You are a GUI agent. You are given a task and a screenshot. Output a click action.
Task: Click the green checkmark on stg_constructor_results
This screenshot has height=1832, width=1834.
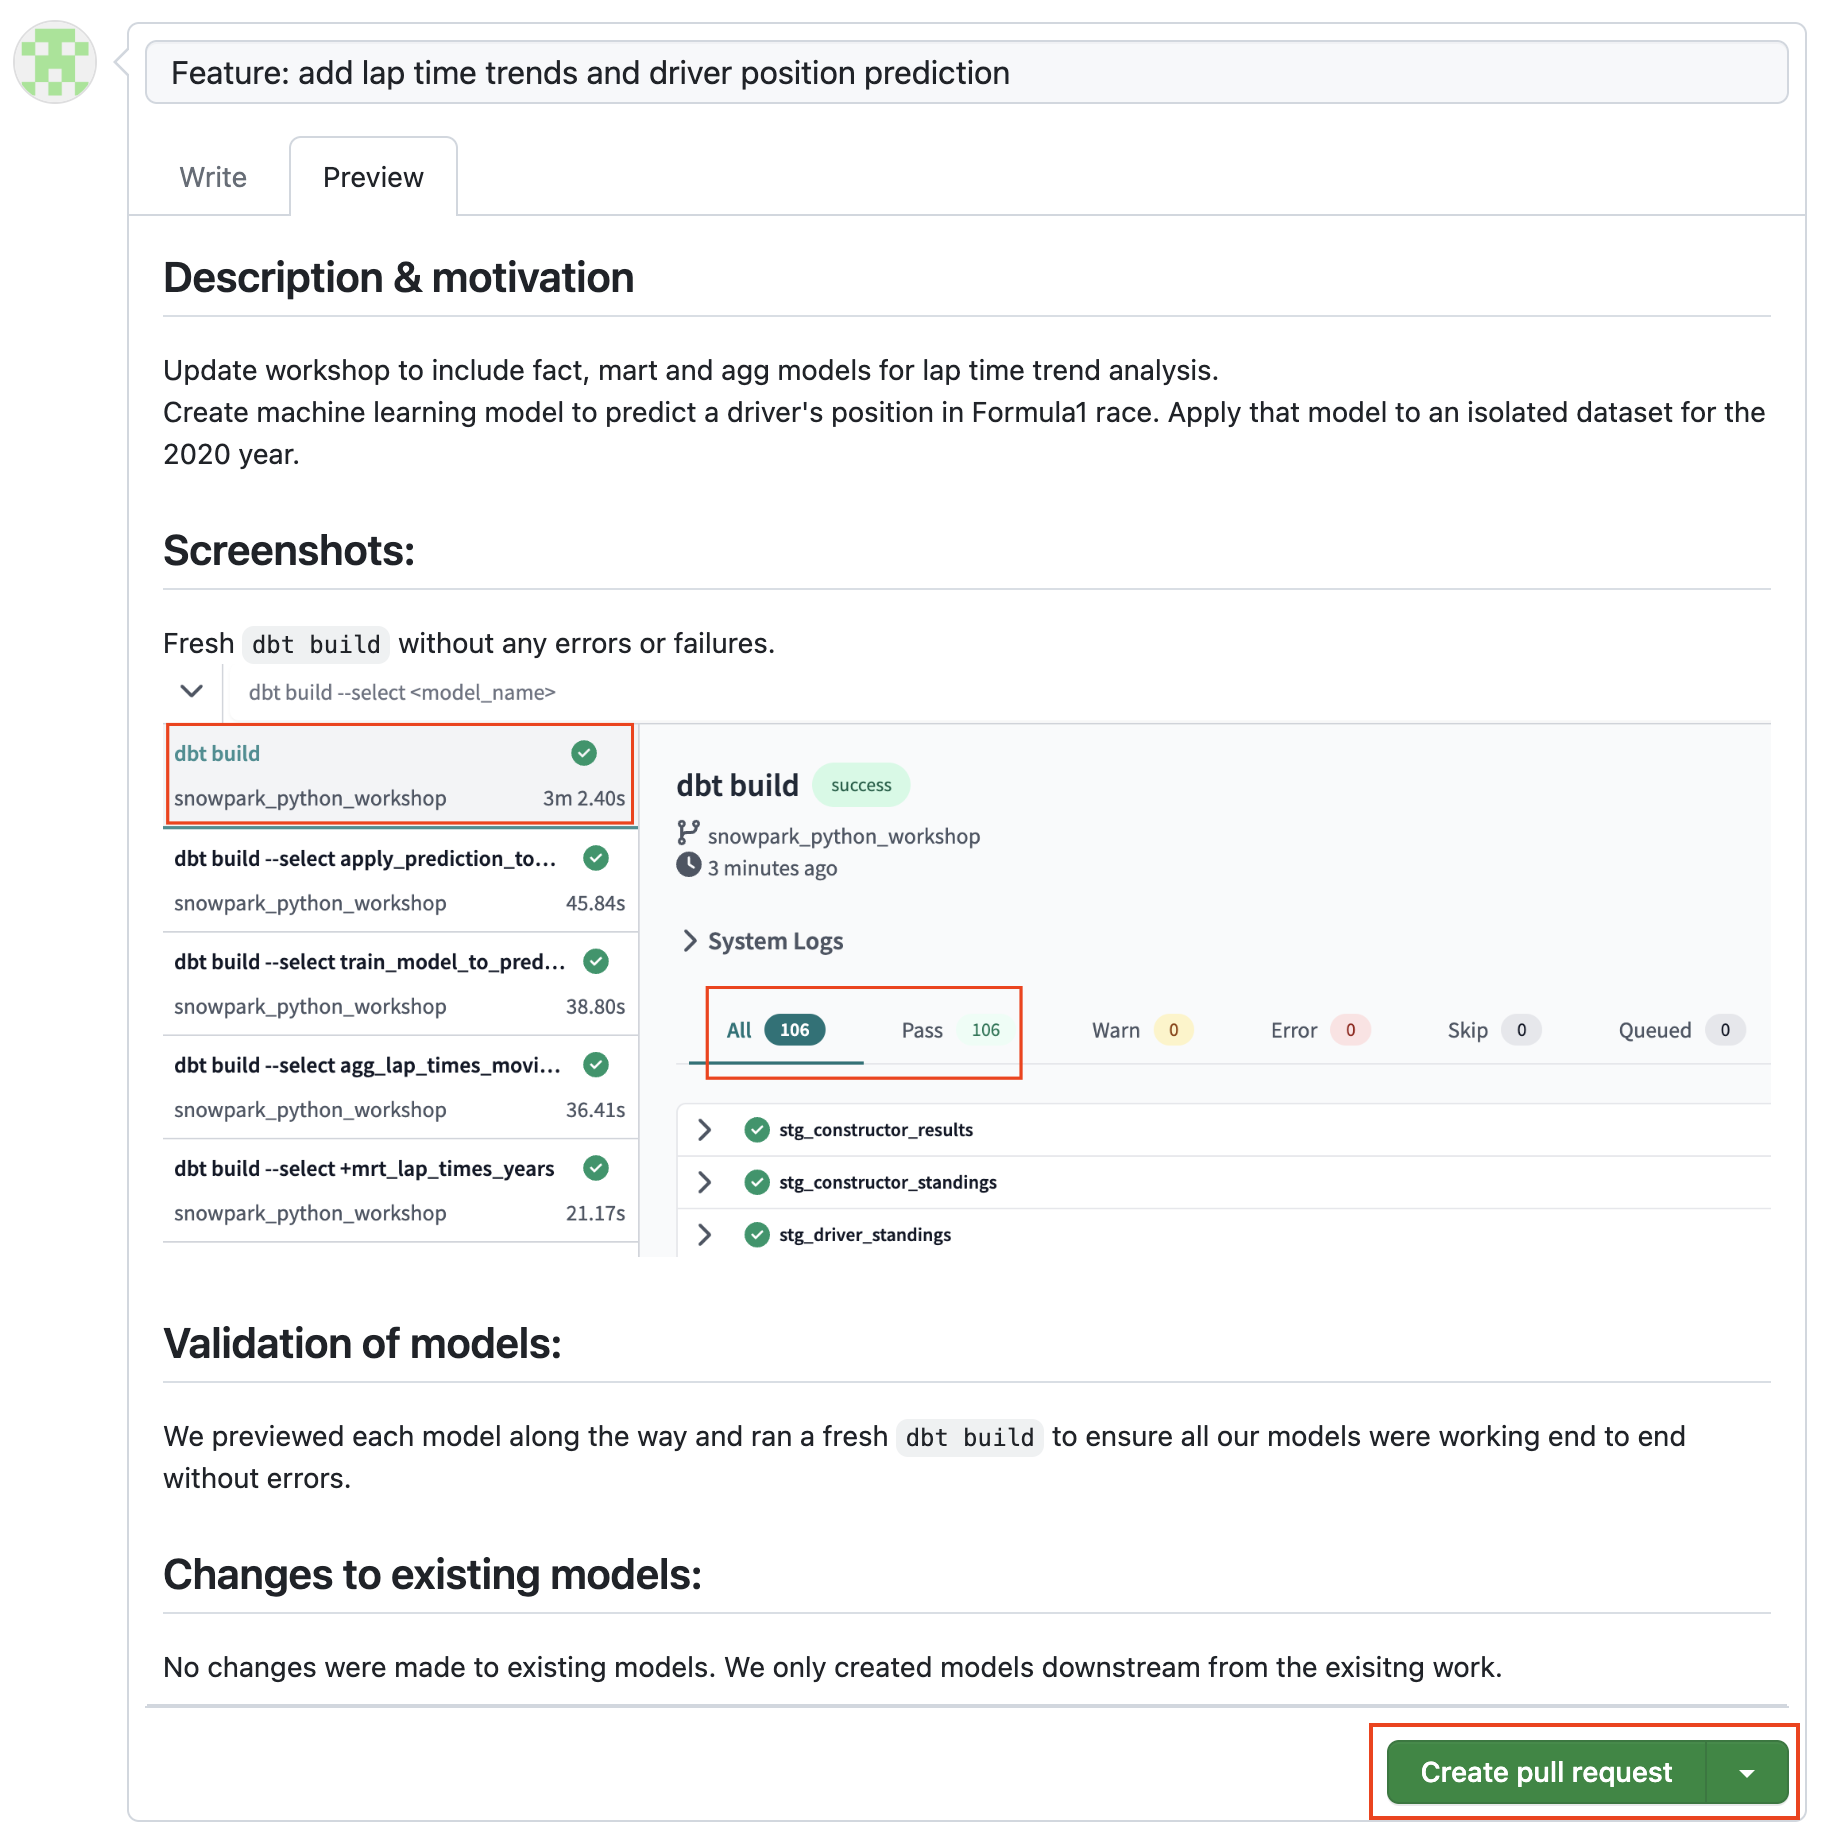(x=755, y=1130)
